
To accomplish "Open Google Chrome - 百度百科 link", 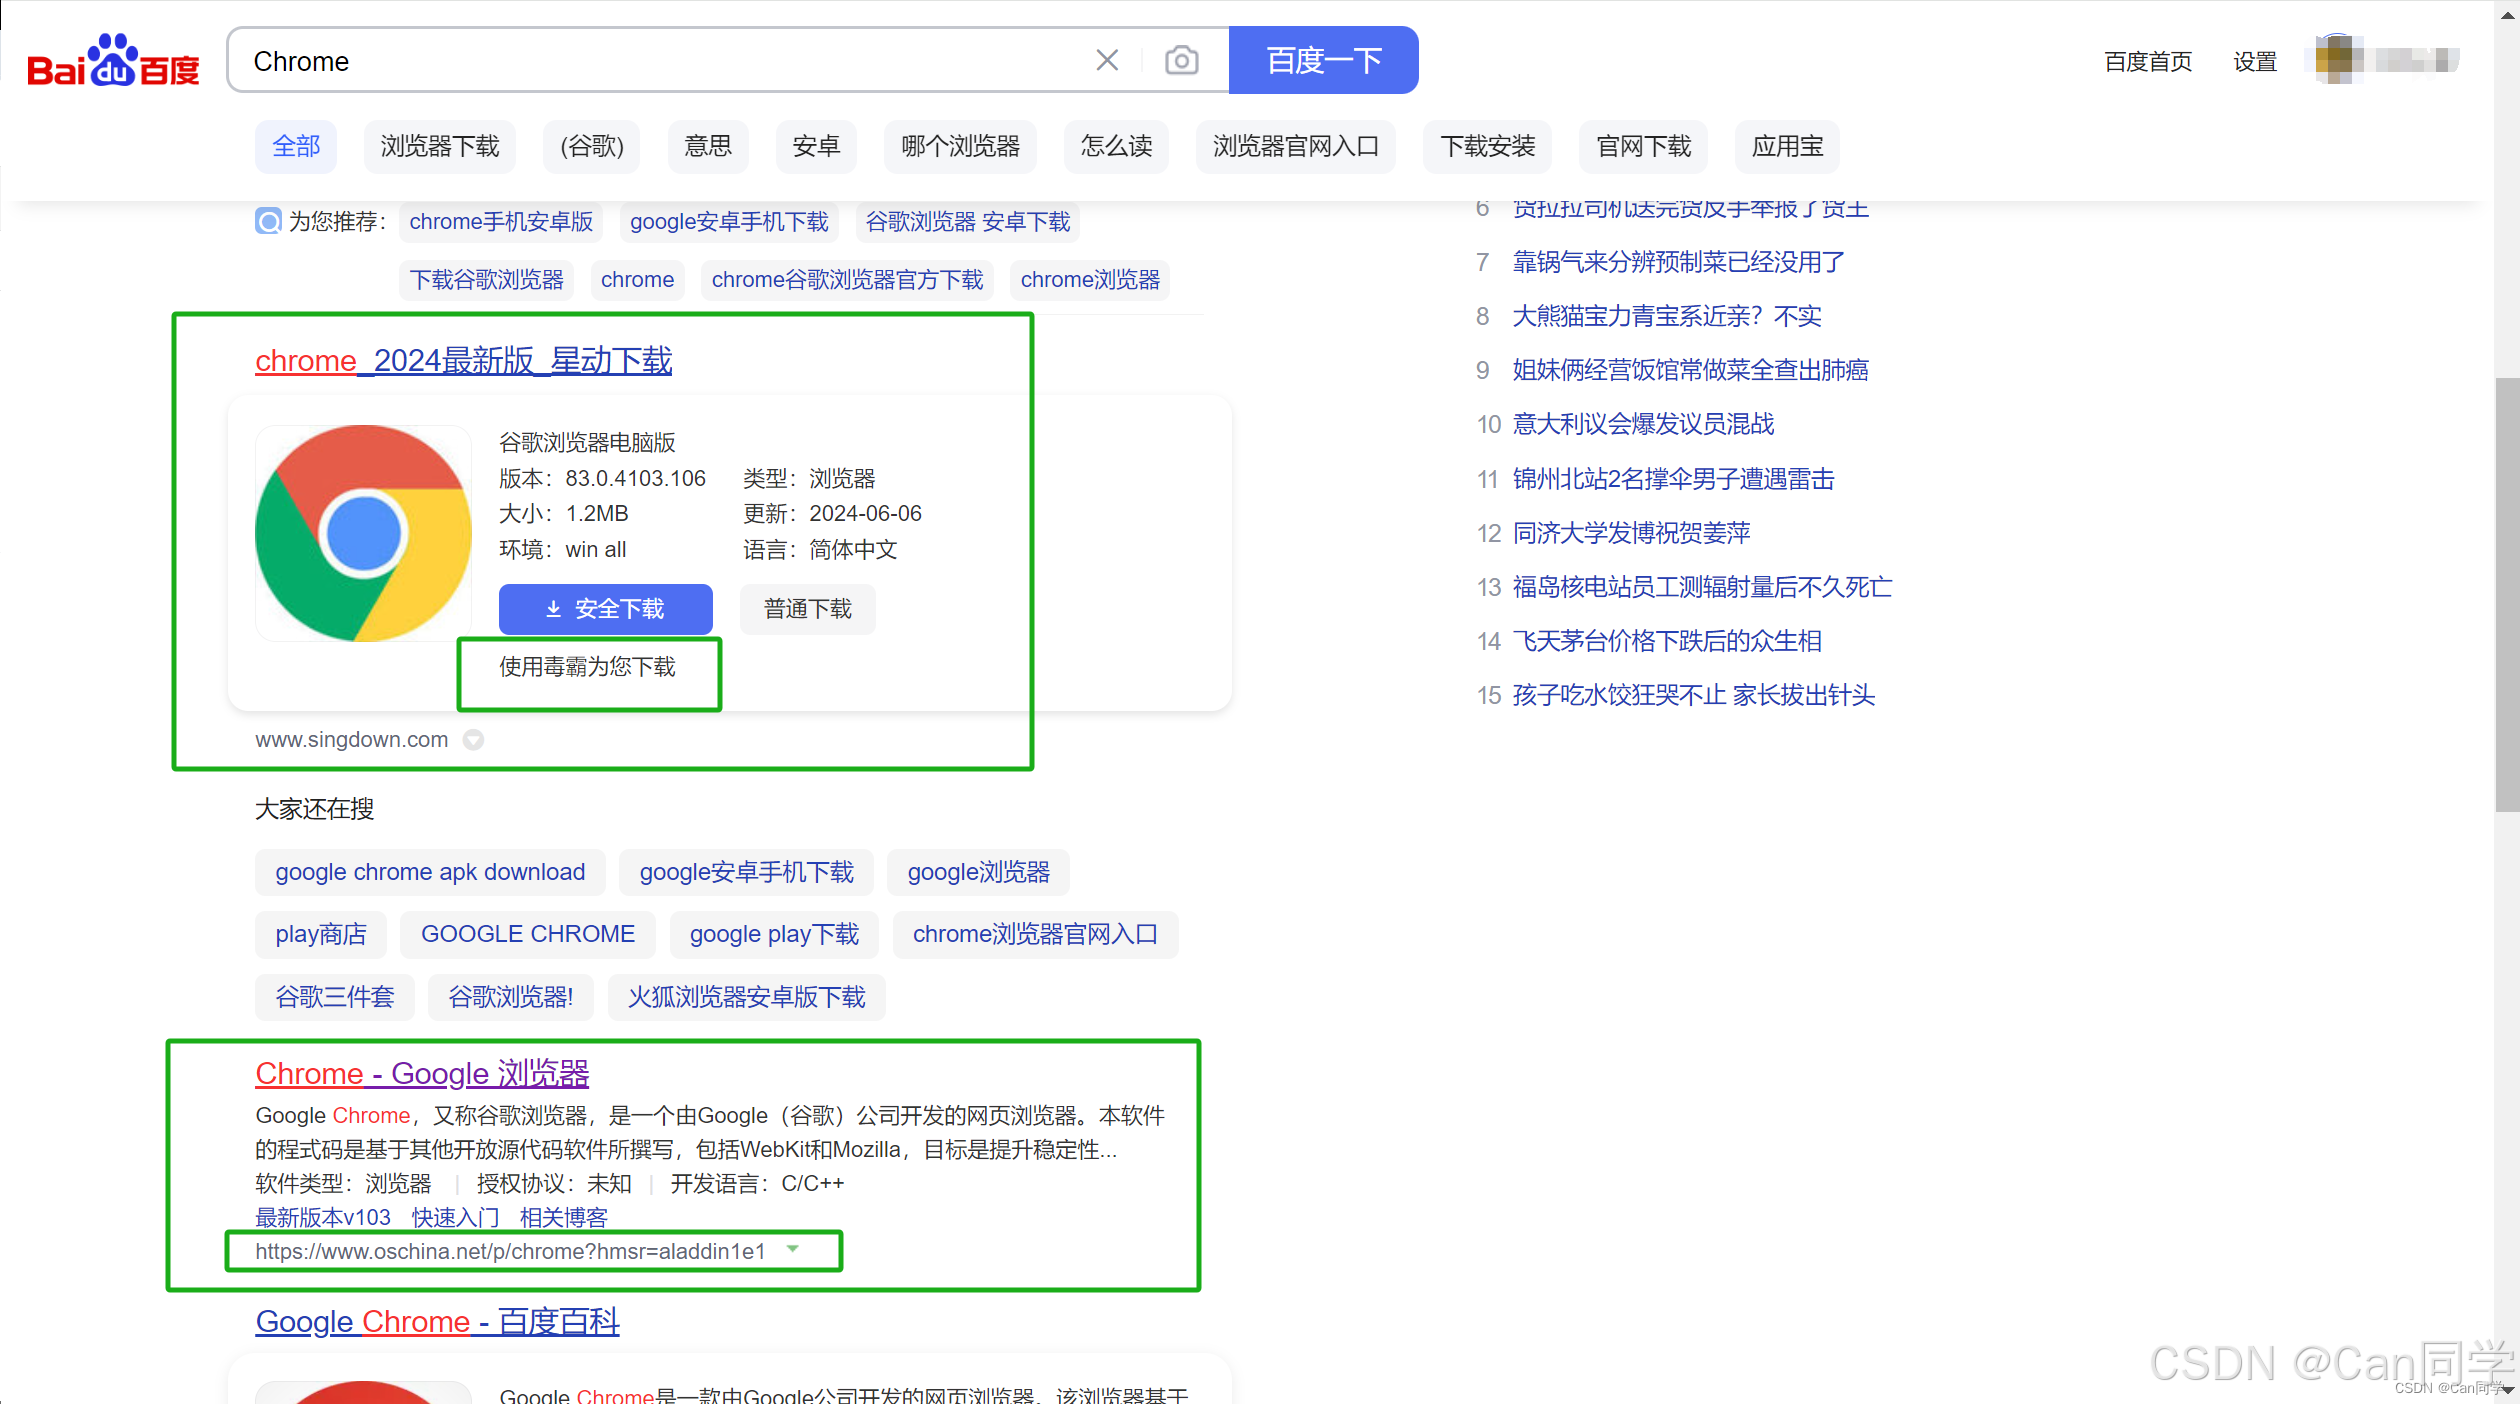I will pyautogui.click(x=437, y=1321).
